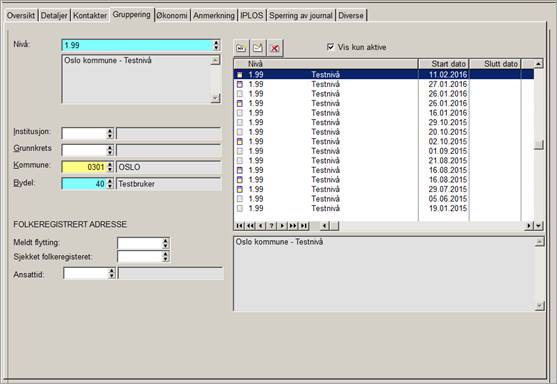Open the Bydel code selector arrows
This screenshot has width=557, height=384.
pos(110,184)
